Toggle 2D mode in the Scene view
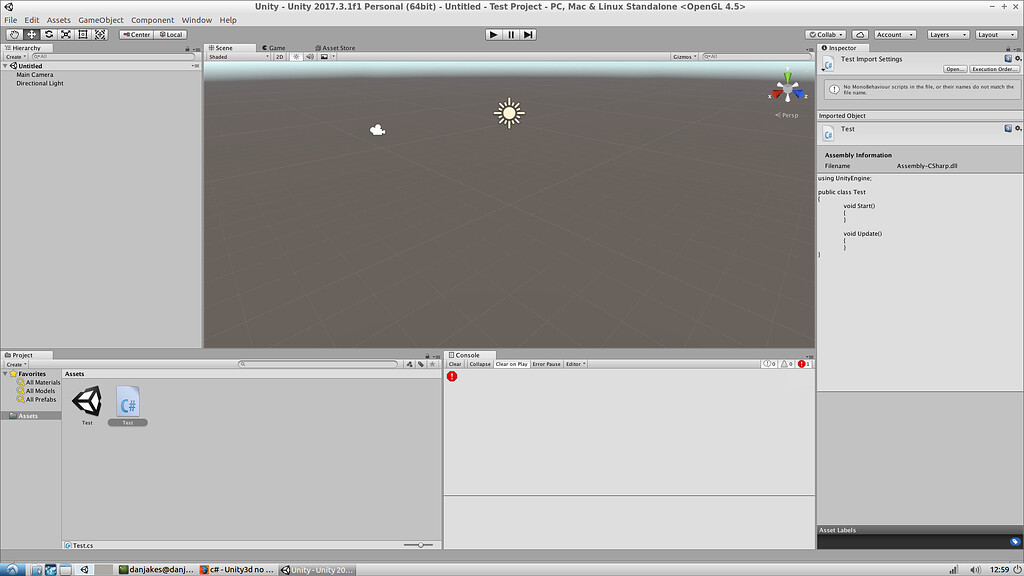The width and height of the screenshot is (1024, 576). [280, 56]
